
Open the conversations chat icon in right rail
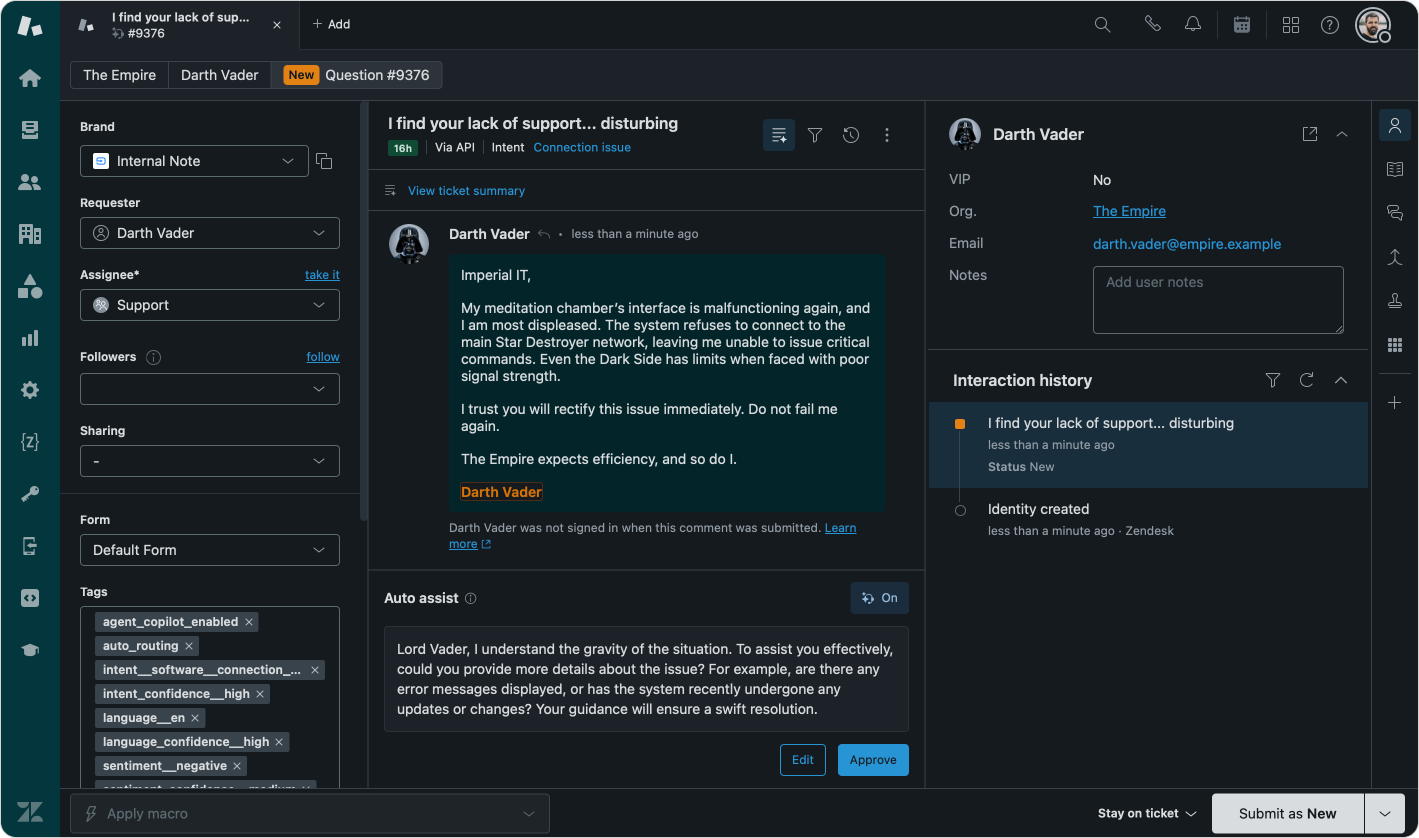(x=1395, y=213)
